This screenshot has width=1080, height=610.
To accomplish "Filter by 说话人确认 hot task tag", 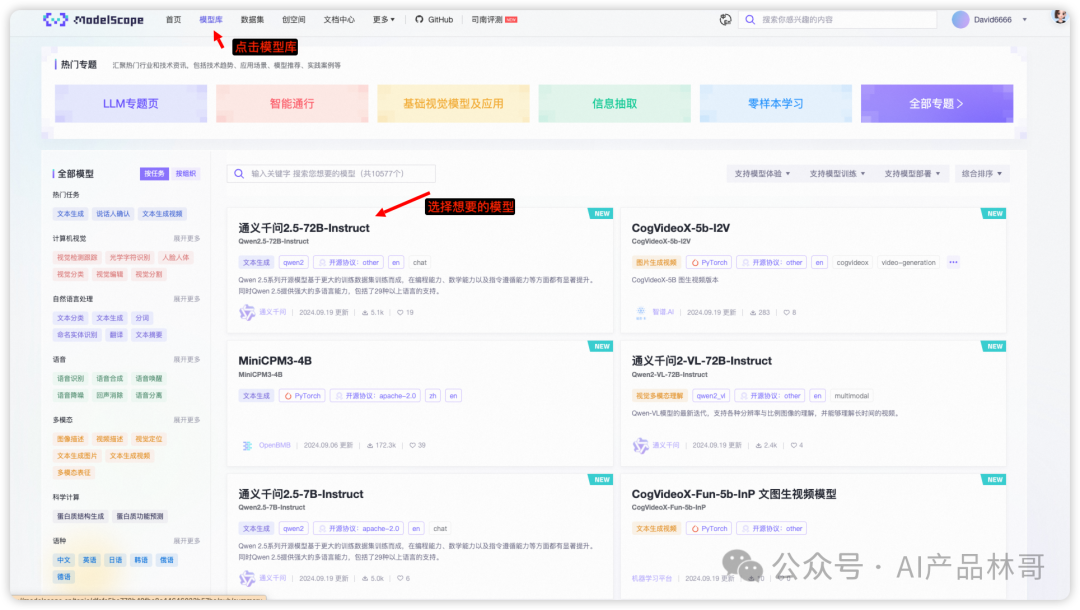I will pyautogui.click(x=113, y=214).
